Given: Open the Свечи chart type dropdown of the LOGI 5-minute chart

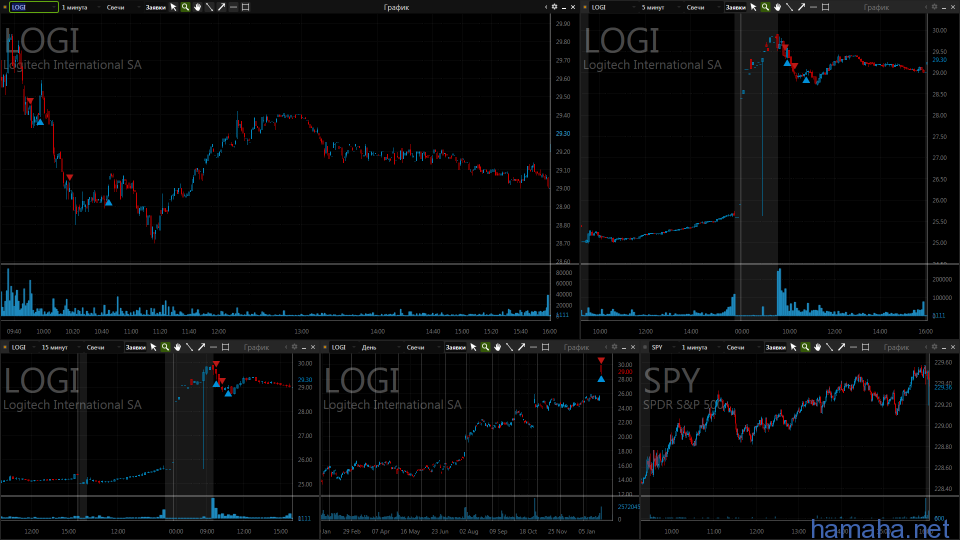Looking at the screenshot, I should click(702, 7).
